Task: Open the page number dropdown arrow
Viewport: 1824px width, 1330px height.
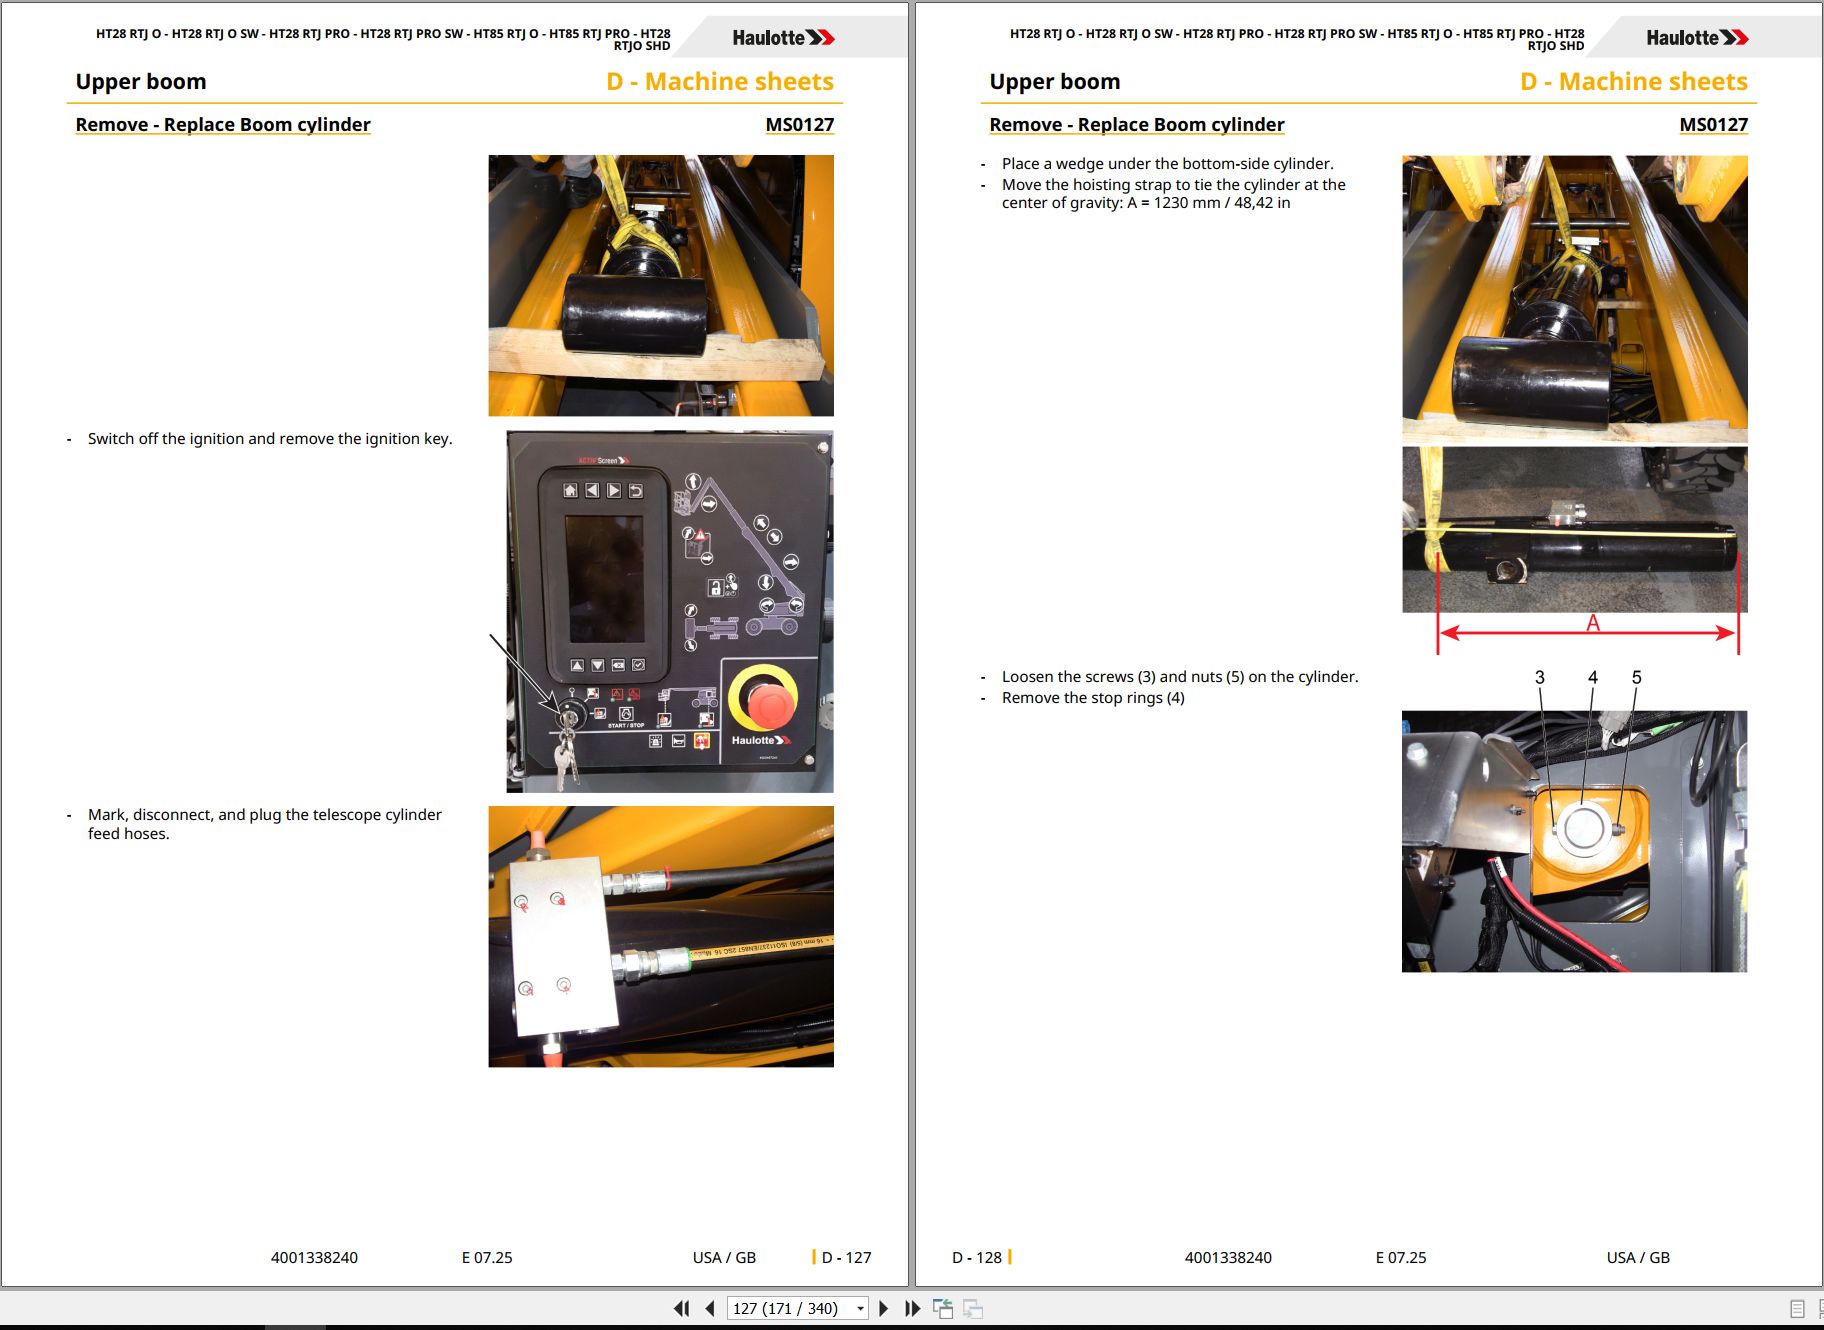Action: click(x=860, y=1308)
